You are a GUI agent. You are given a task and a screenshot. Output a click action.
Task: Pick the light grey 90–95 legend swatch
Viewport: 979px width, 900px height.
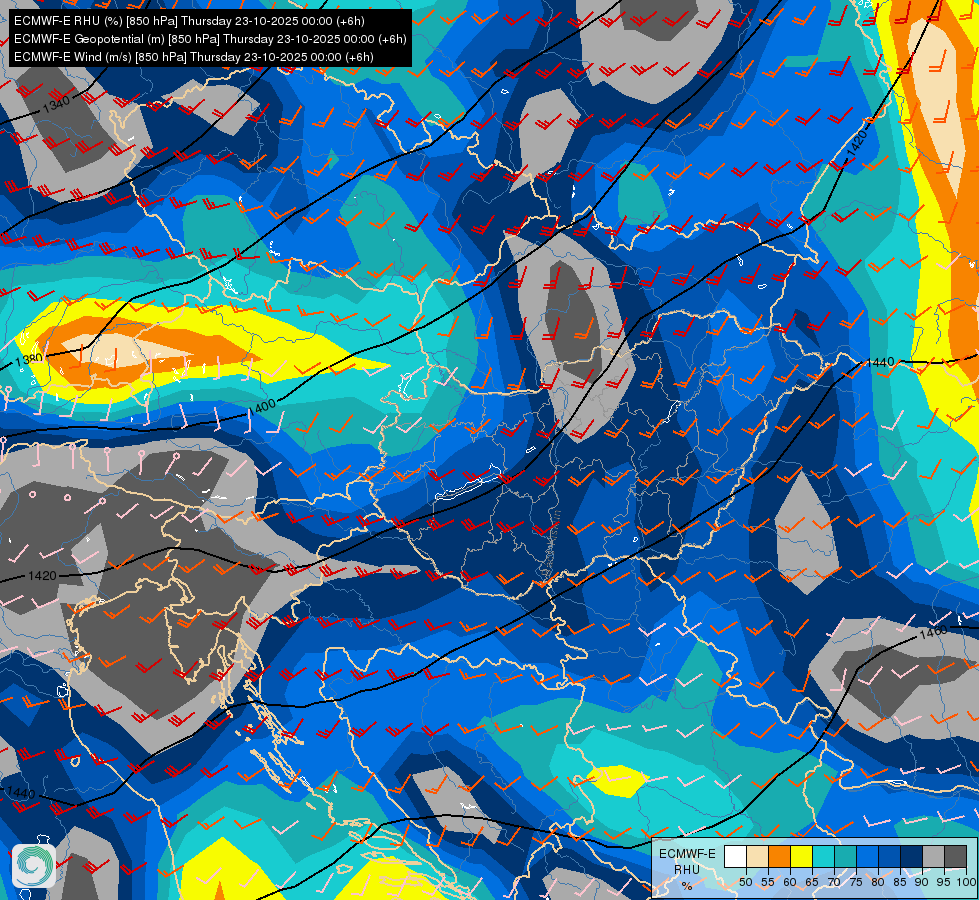pyautogui.click(x=933, y=857)
